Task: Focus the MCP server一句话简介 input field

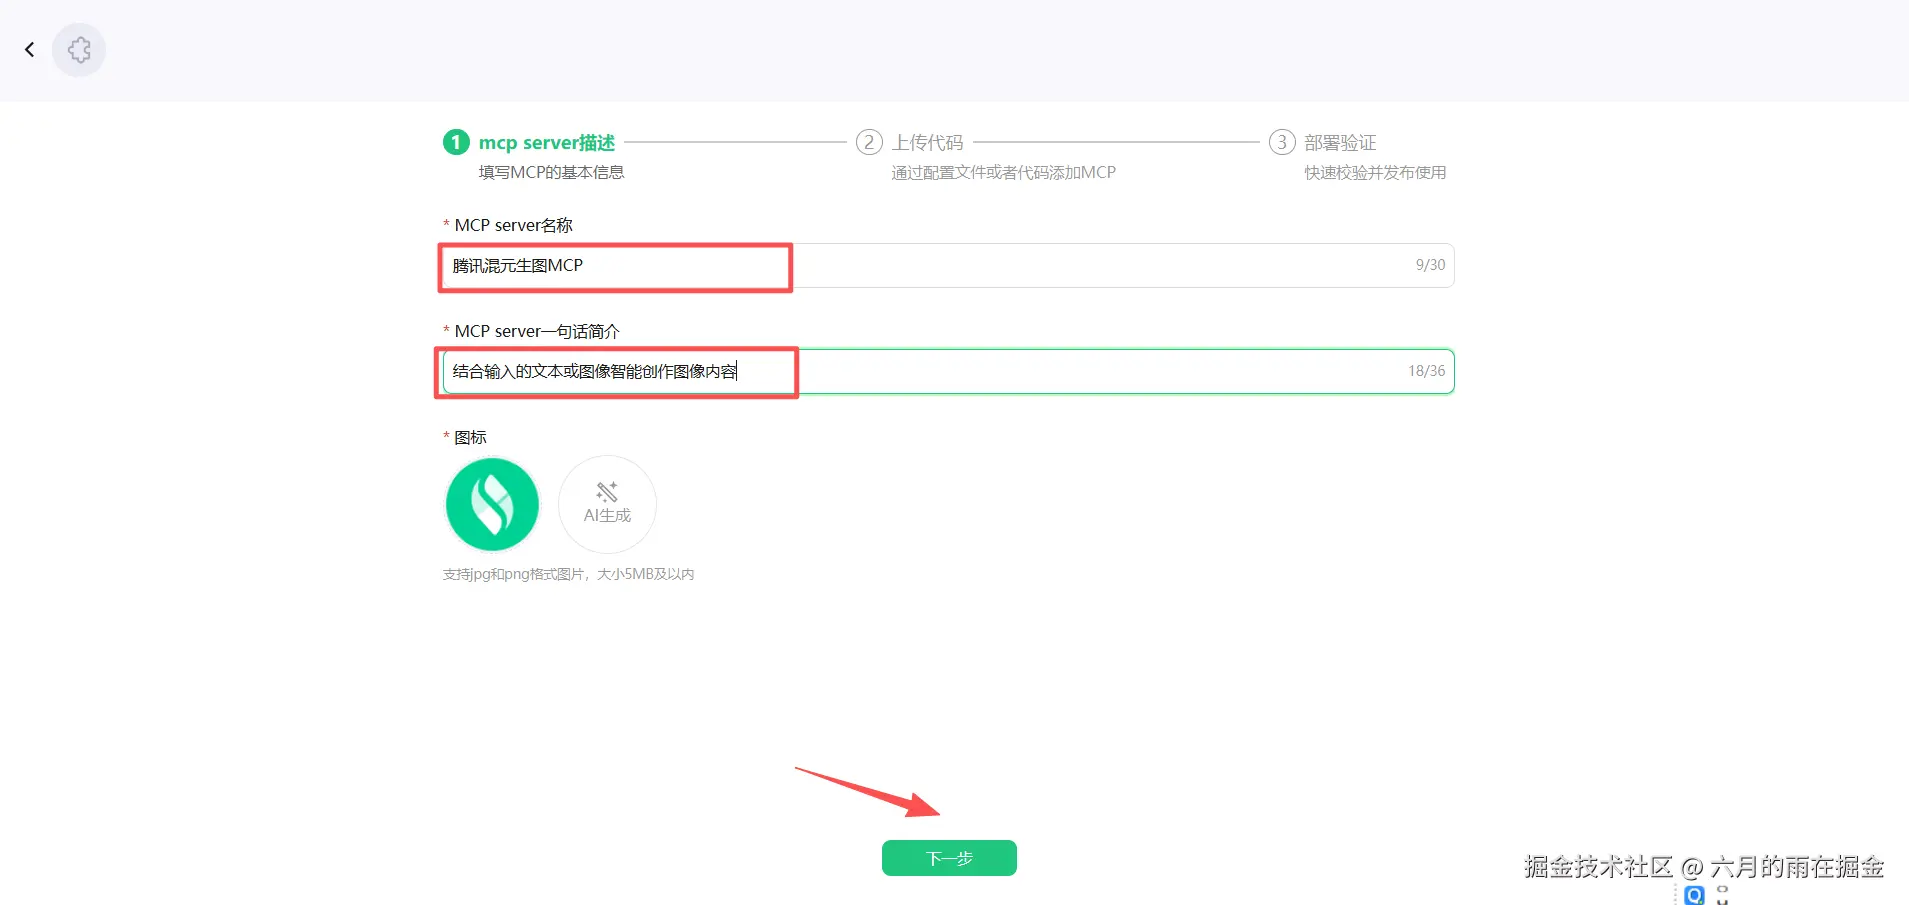Action: point(948,371)
